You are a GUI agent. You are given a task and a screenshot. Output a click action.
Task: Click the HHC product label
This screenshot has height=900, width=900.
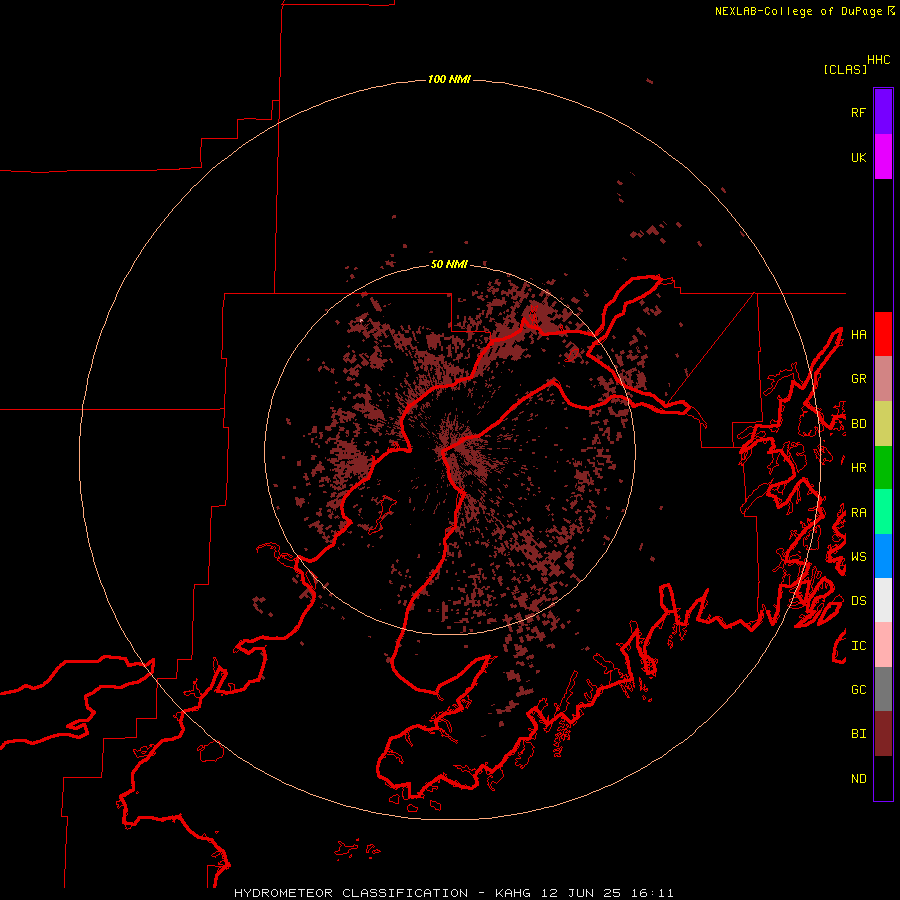tap(879, 60)
